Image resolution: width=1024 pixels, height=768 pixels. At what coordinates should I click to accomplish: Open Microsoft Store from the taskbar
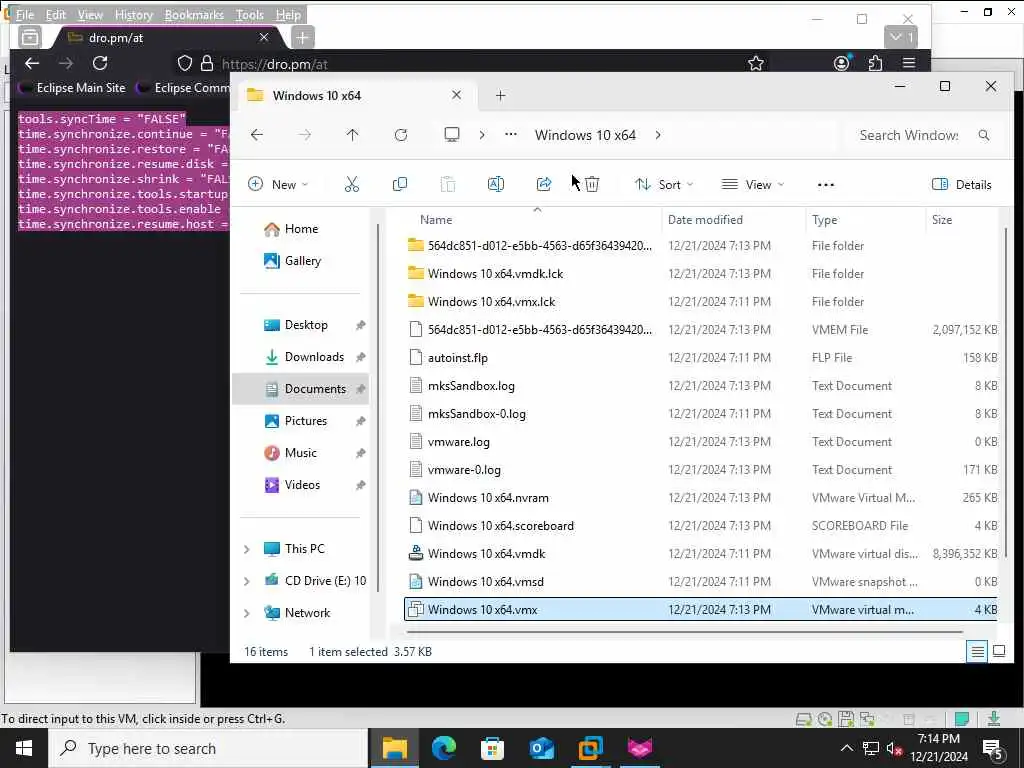tap(492, 748)
